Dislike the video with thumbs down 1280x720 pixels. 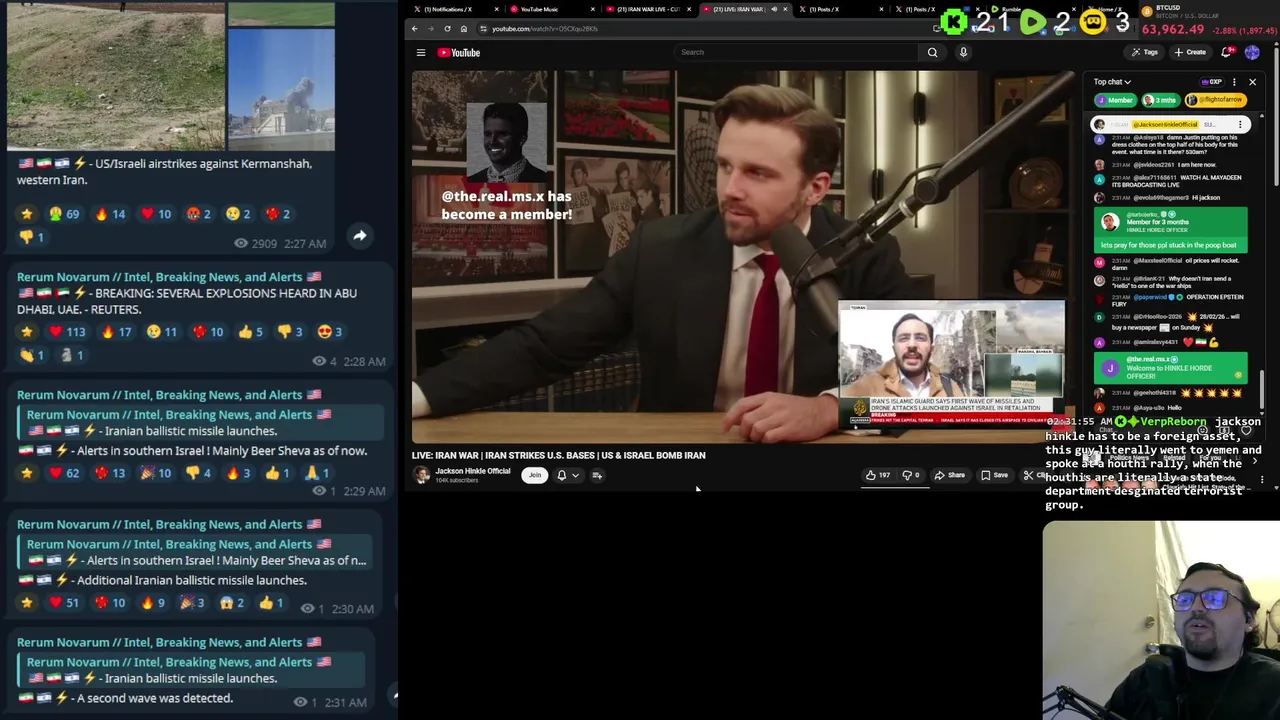coord(911,475)
